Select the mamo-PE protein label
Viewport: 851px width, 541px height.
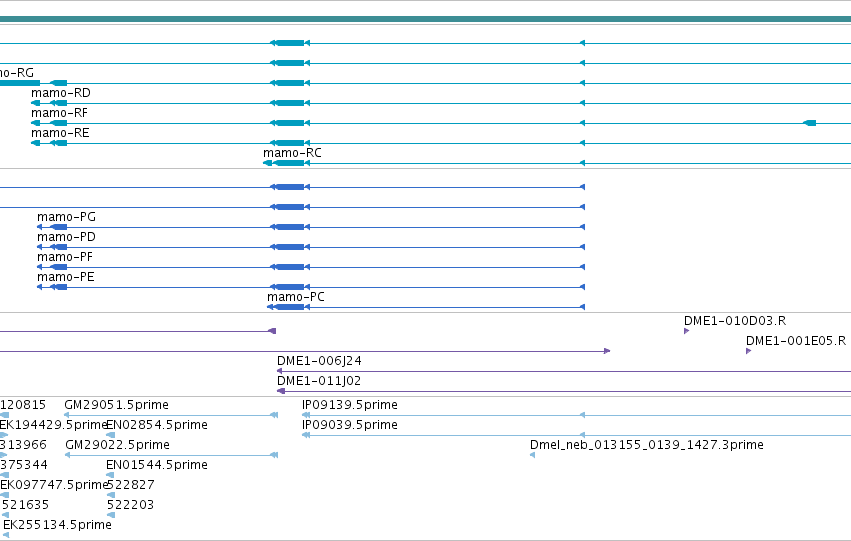click(x=66, y=277)
